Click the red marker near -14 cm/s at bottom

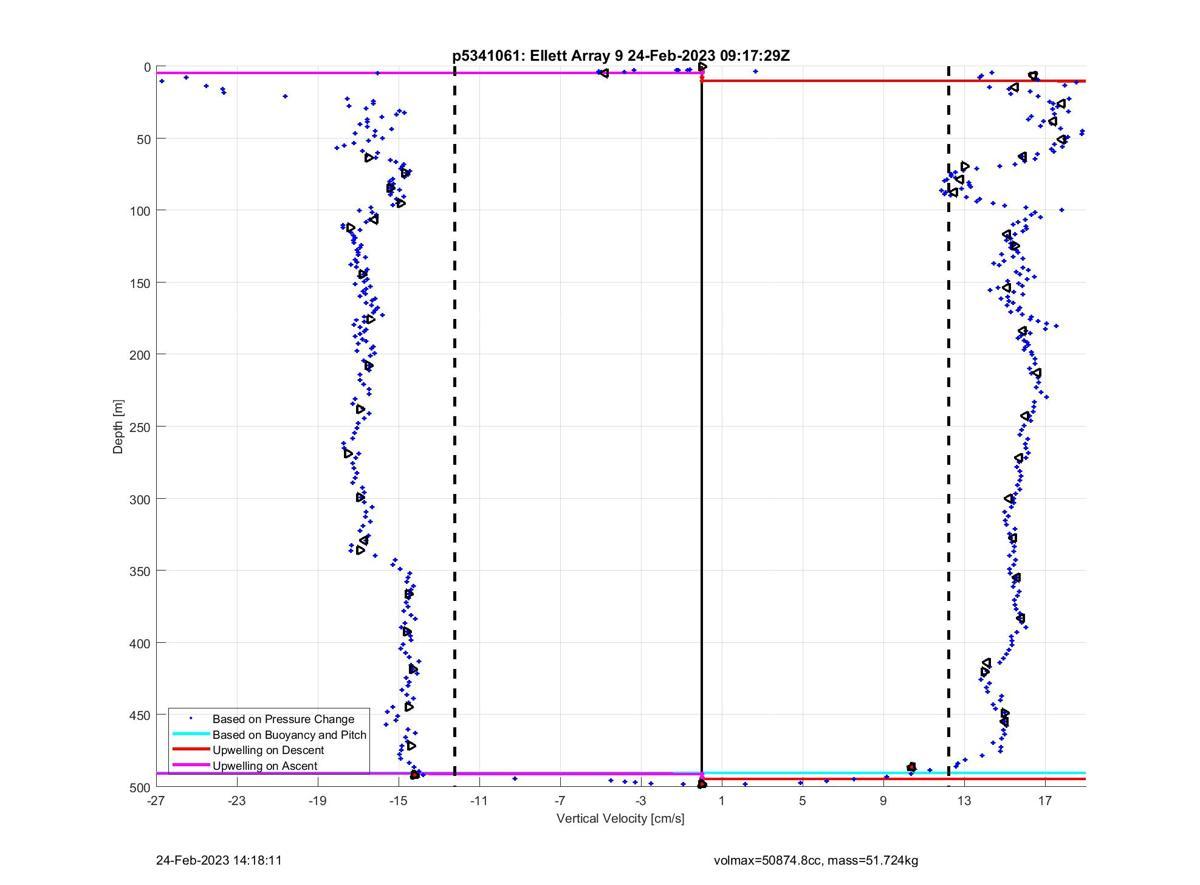tap(415, 774)
